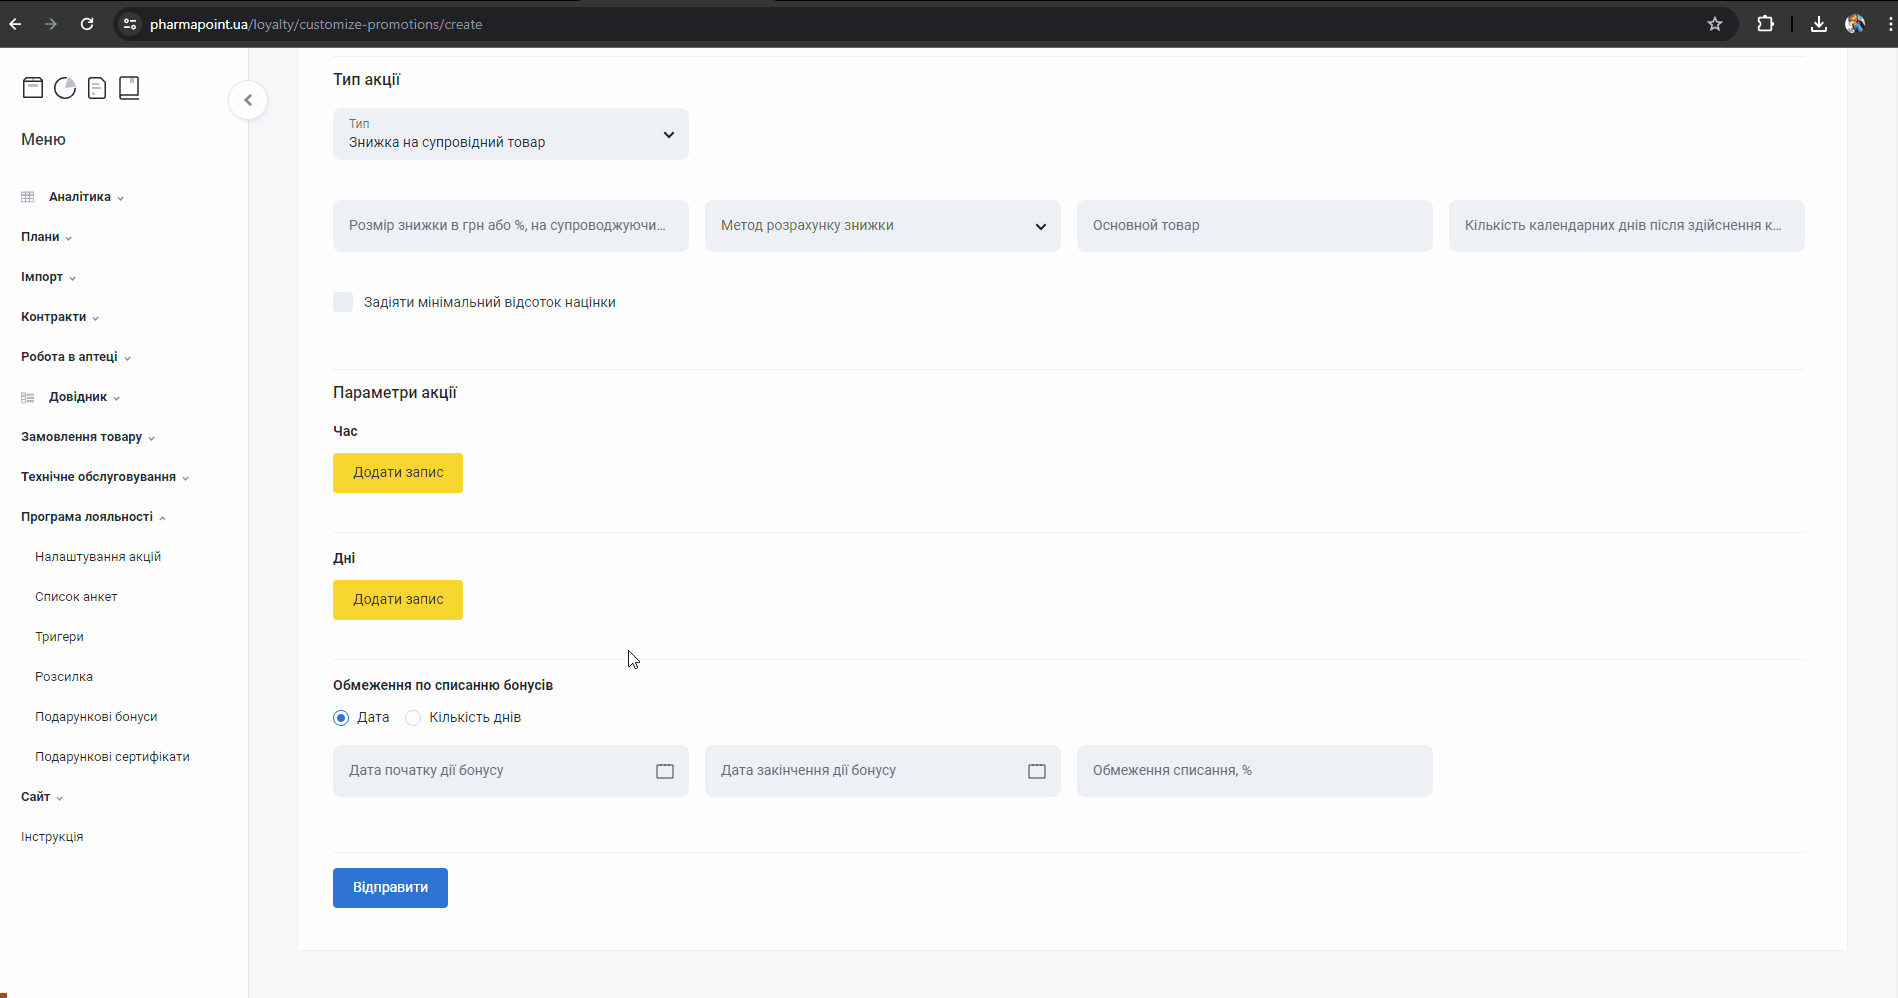Screen dimensions: 1898x998
Task: Click the book icon in sidebar
Action: coord(129,88)
